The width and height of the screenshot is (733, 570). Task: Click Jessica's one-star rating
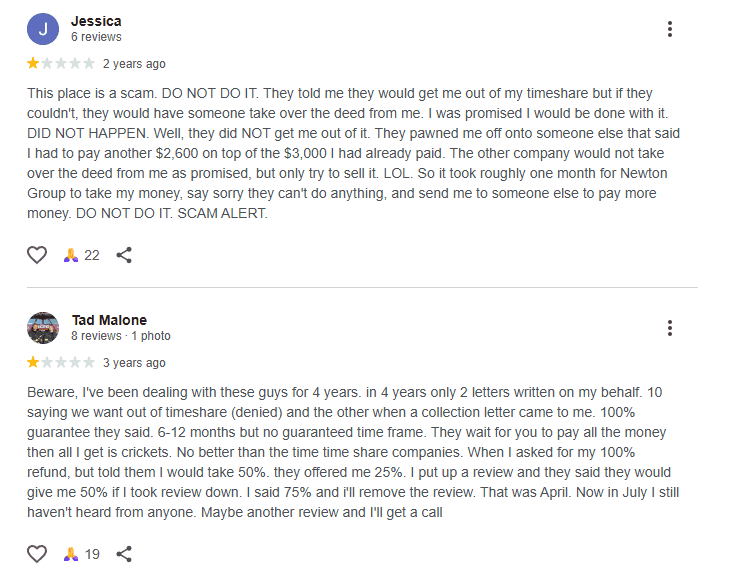(x=60, y=64)
